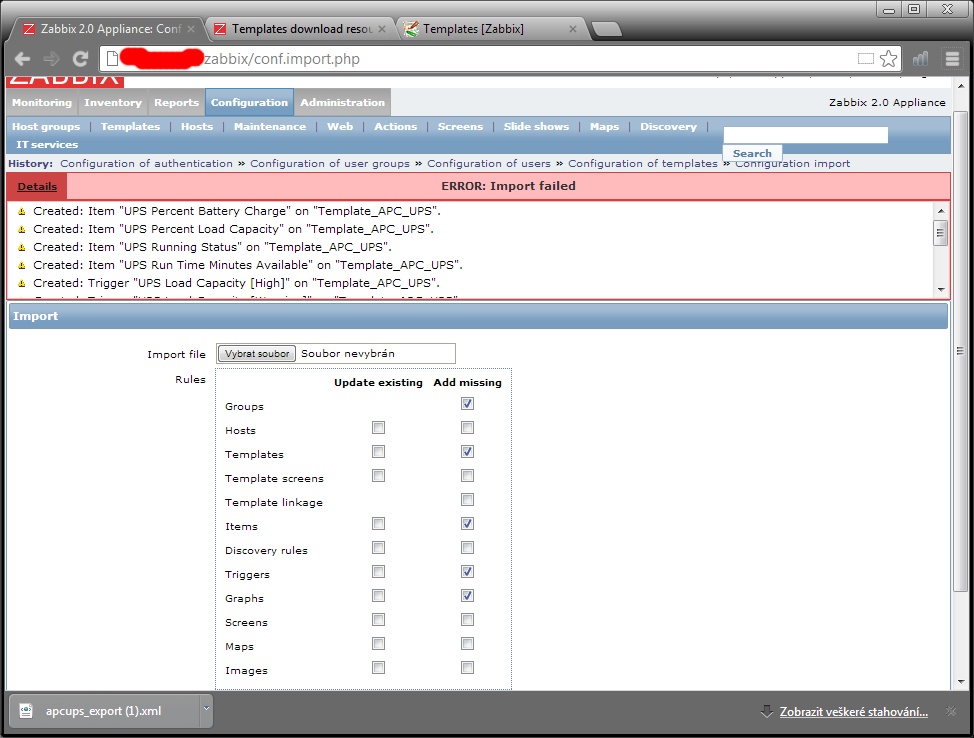The image size is (974, 738).
Task: Go to Host groups submenu
Action: (46, 127)
